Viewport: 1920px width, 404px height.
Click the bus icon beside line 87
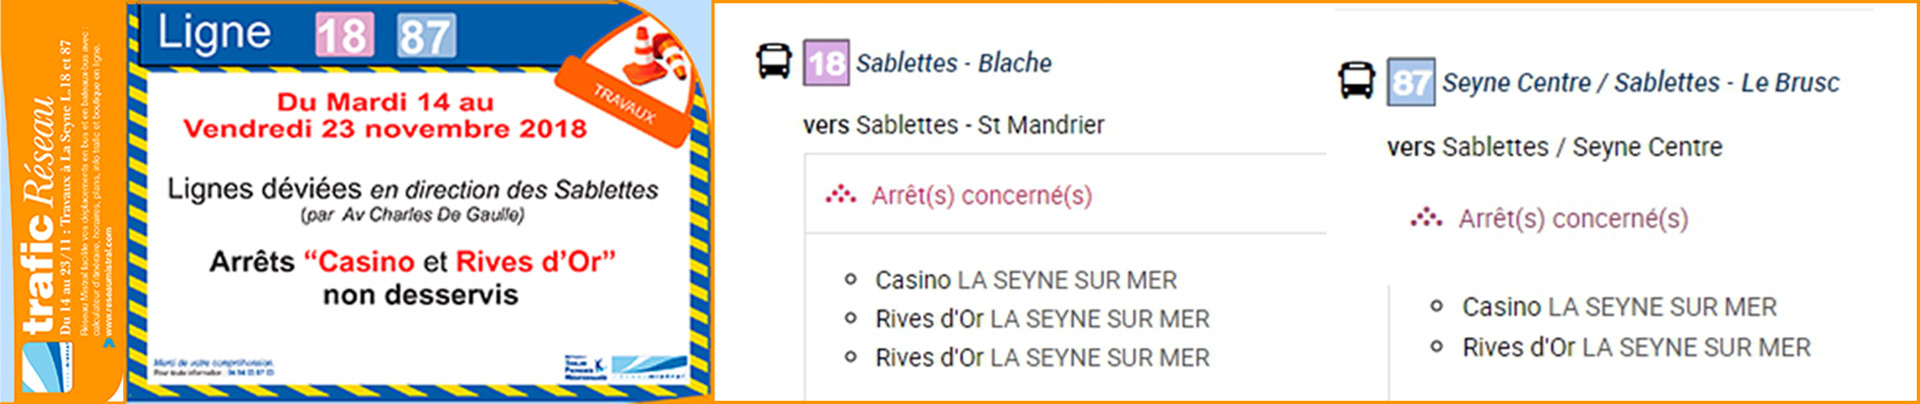[1357, 81]
